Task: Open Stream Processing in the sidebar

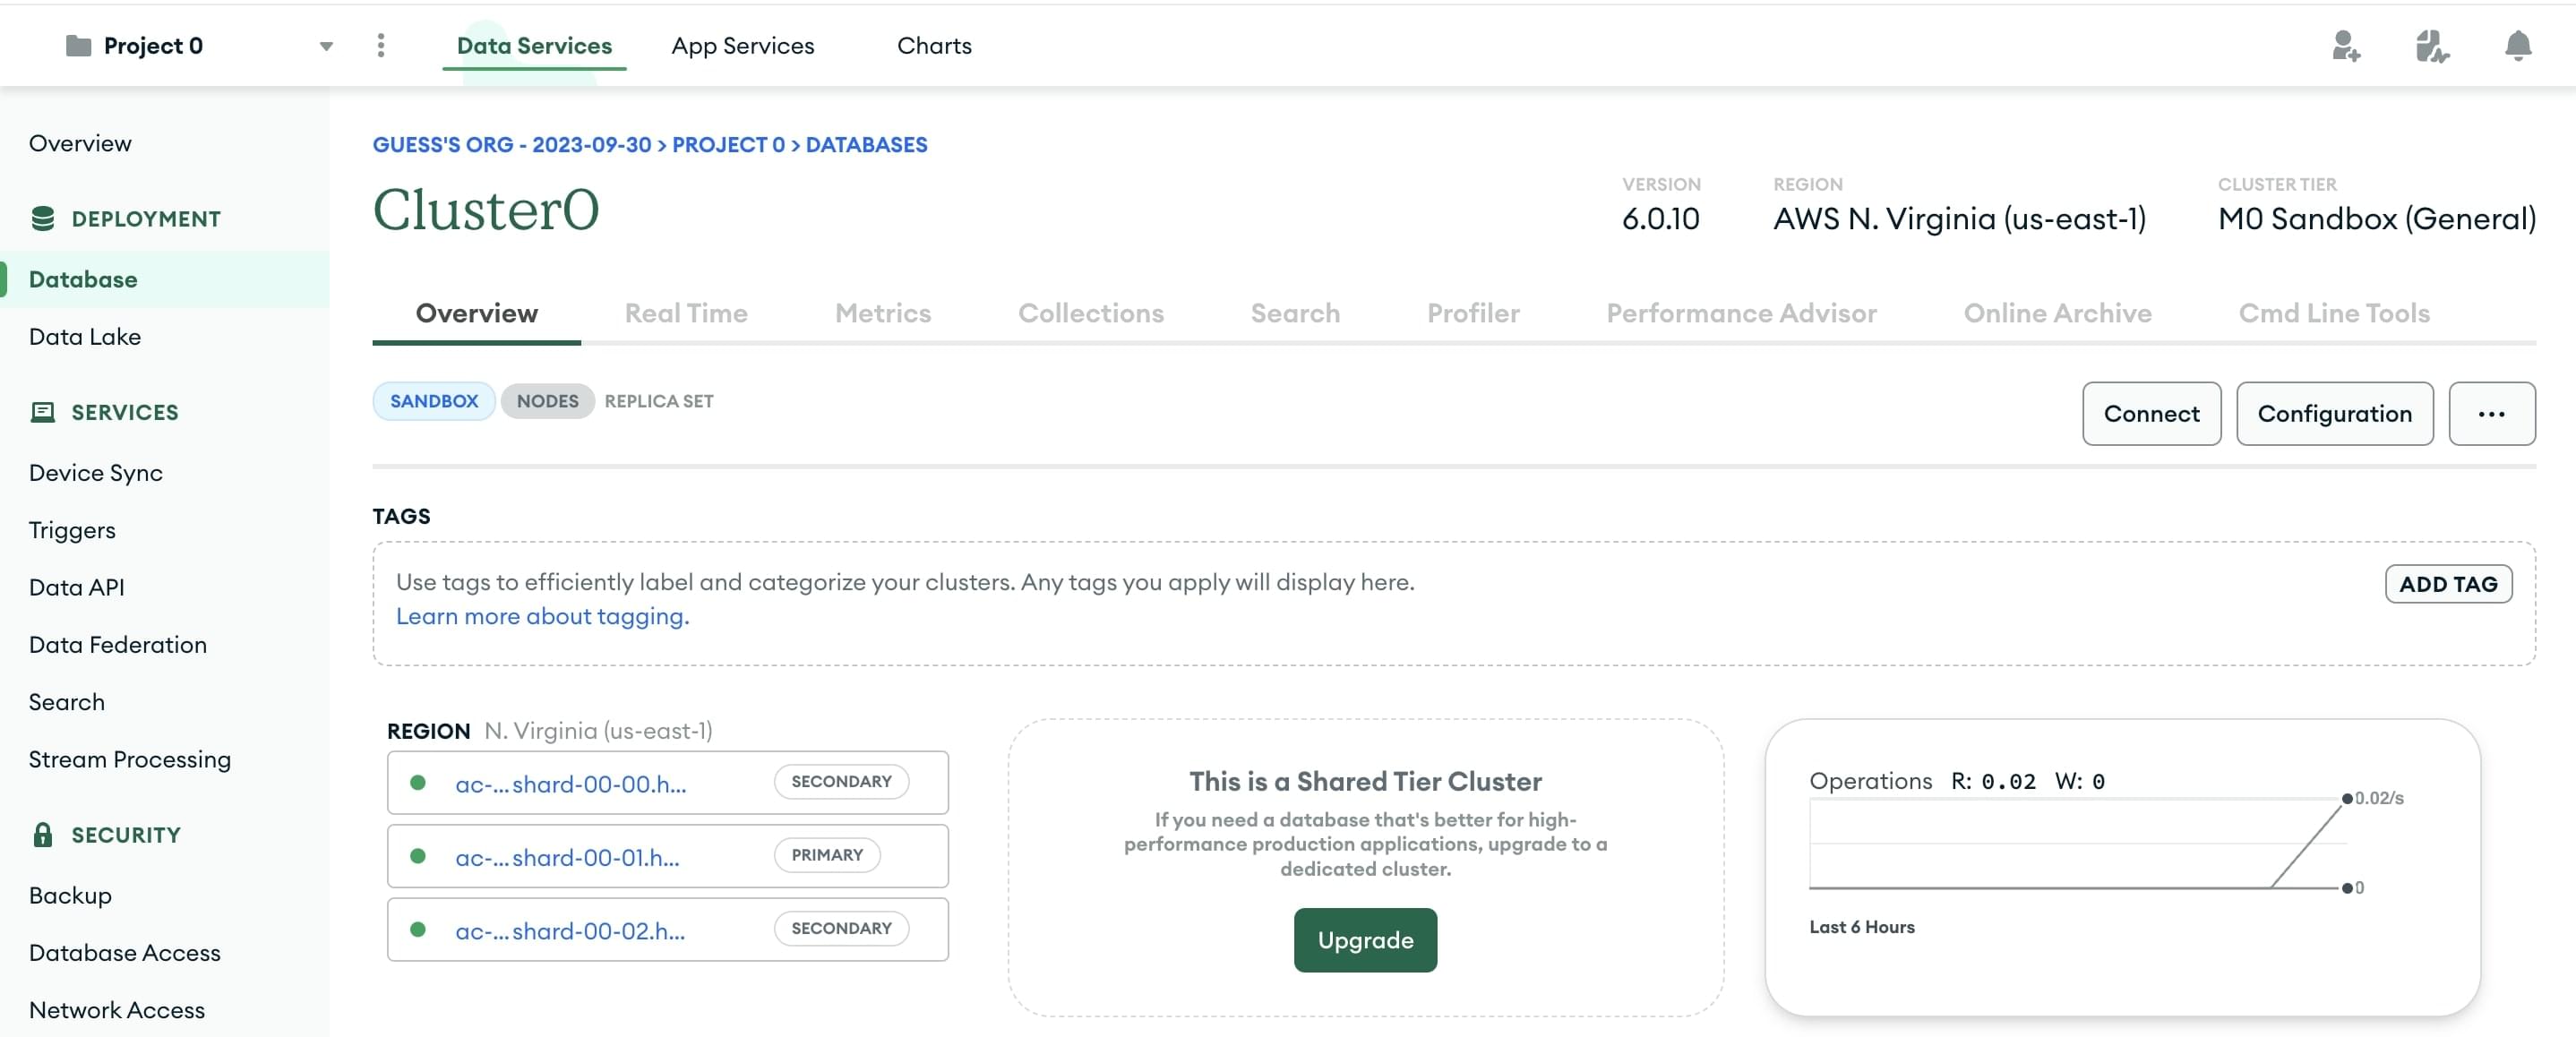Action: pos(130,760)
